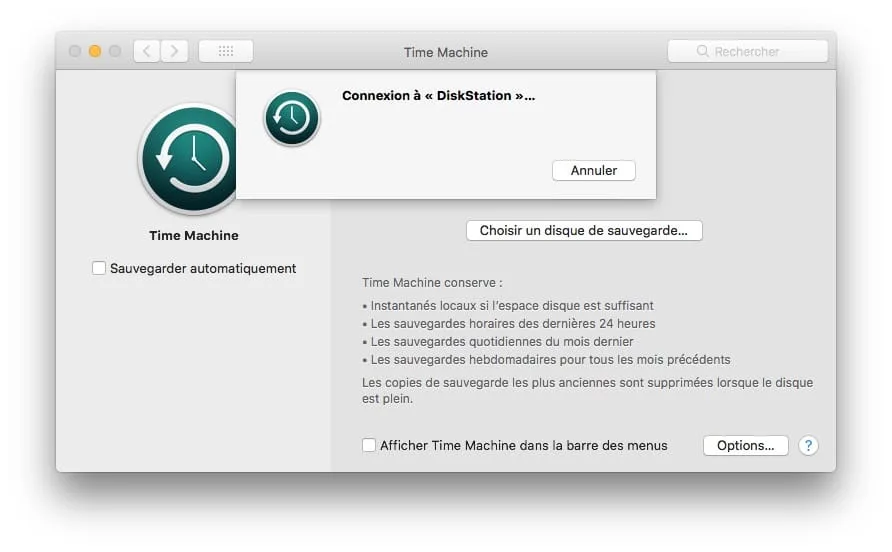Enable Sauvegarder automatiquement checkbox
The width and height of the screenshot is (892, 552).
(99, 268)
